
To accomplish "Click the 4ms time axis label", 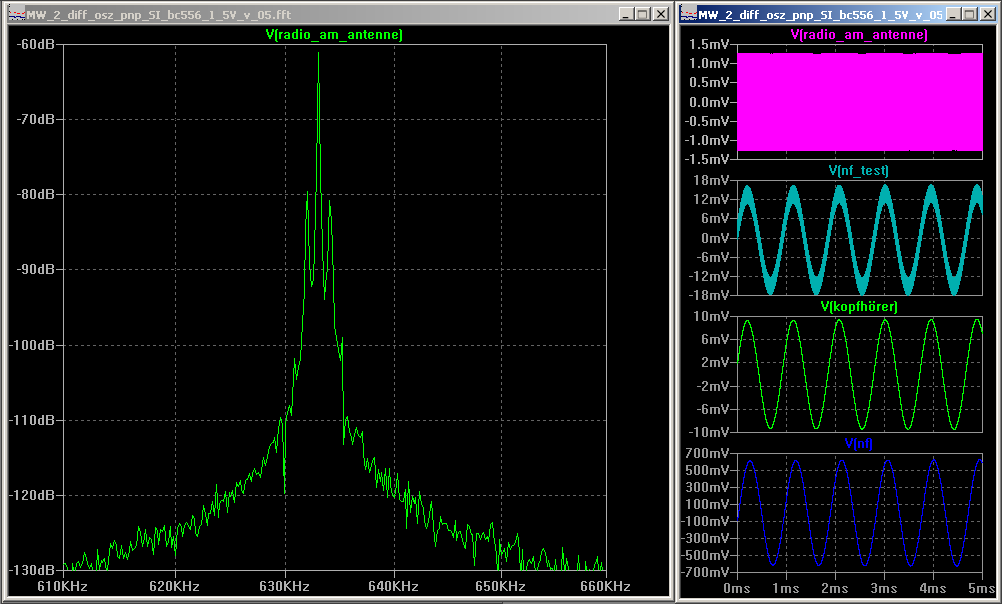I will coord(933,588).
